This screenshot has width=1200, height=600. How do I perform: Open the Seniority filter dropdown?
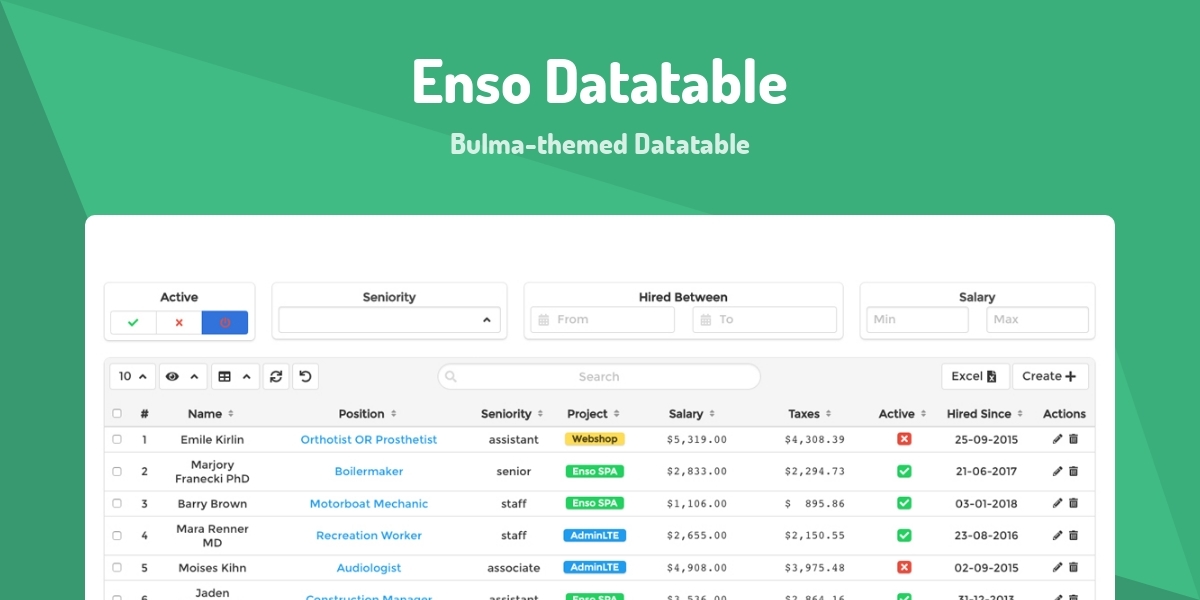(389, 320)
